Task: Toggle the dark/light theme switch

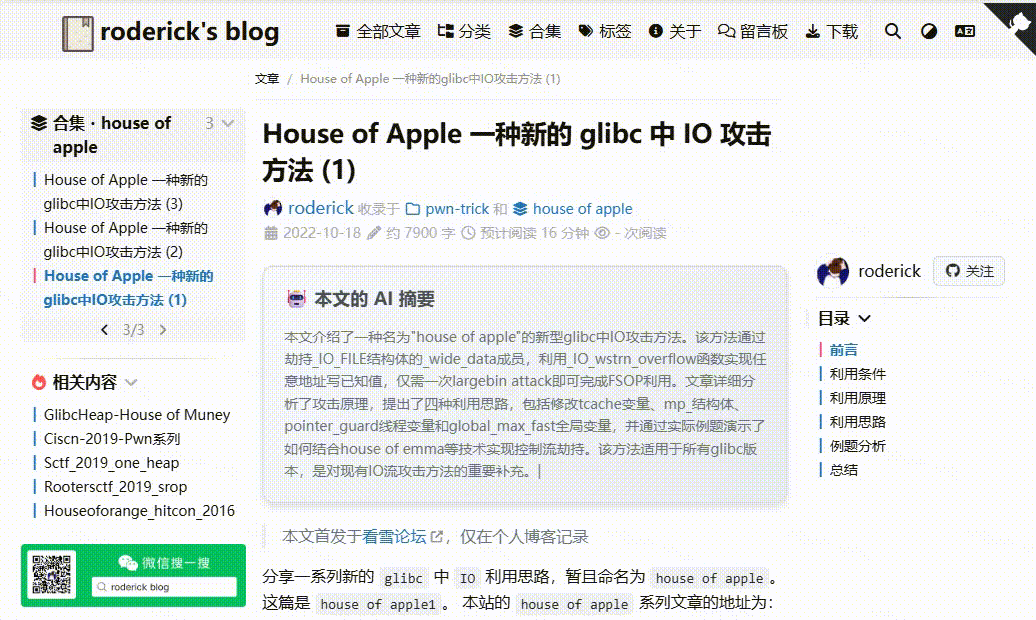Action: [x=929, y=32]
